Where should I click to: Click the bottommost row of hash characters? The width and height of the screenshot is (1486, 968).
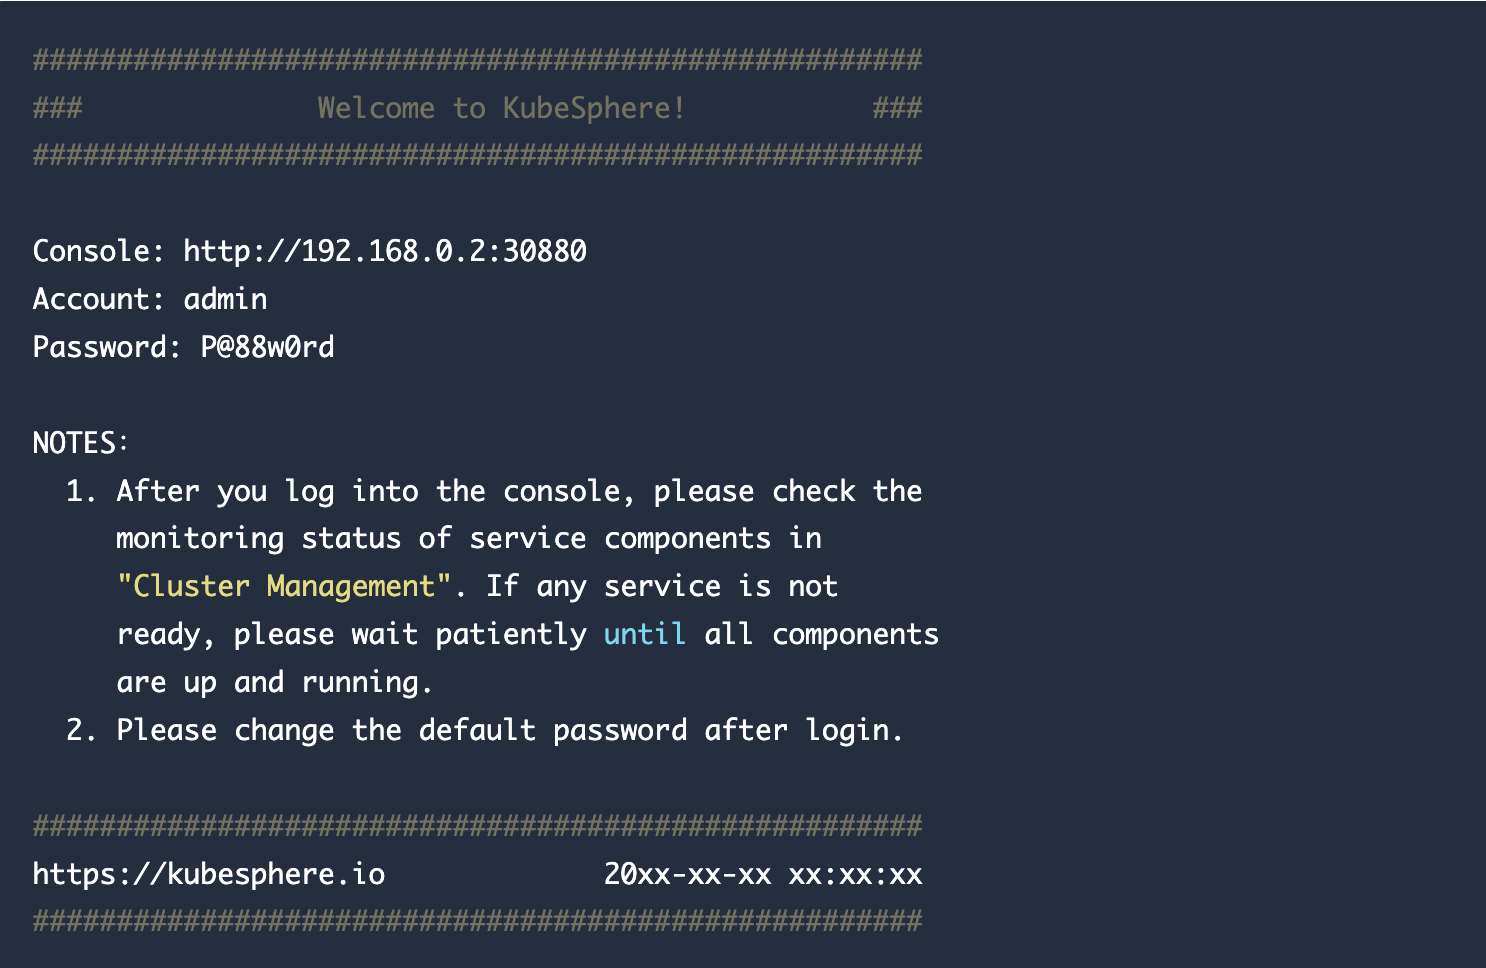(x=477, y=921)
